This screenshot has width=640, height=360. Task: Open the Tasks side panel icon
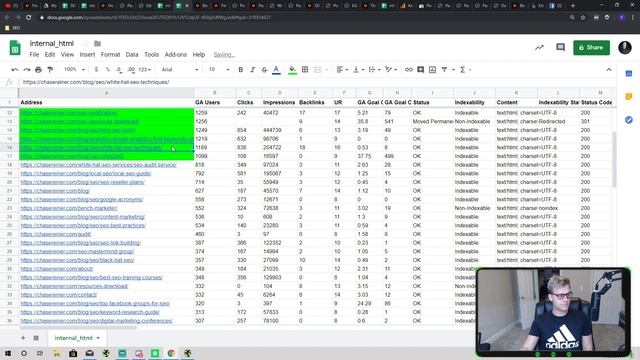click(629, 120)
